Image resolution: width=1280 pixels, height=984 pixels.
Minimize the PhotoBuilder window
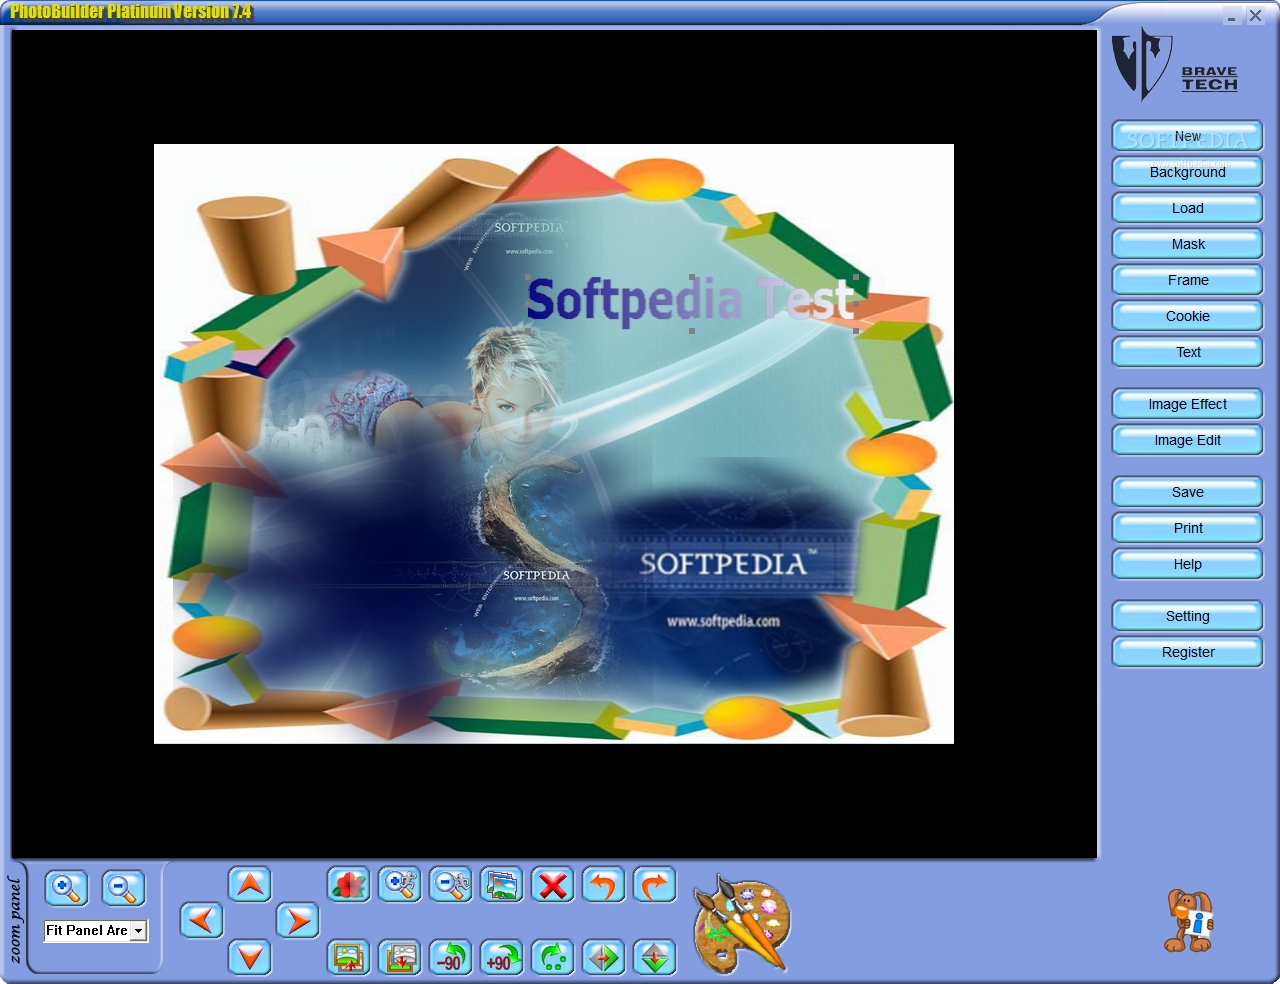click(x=1232, y=16)
